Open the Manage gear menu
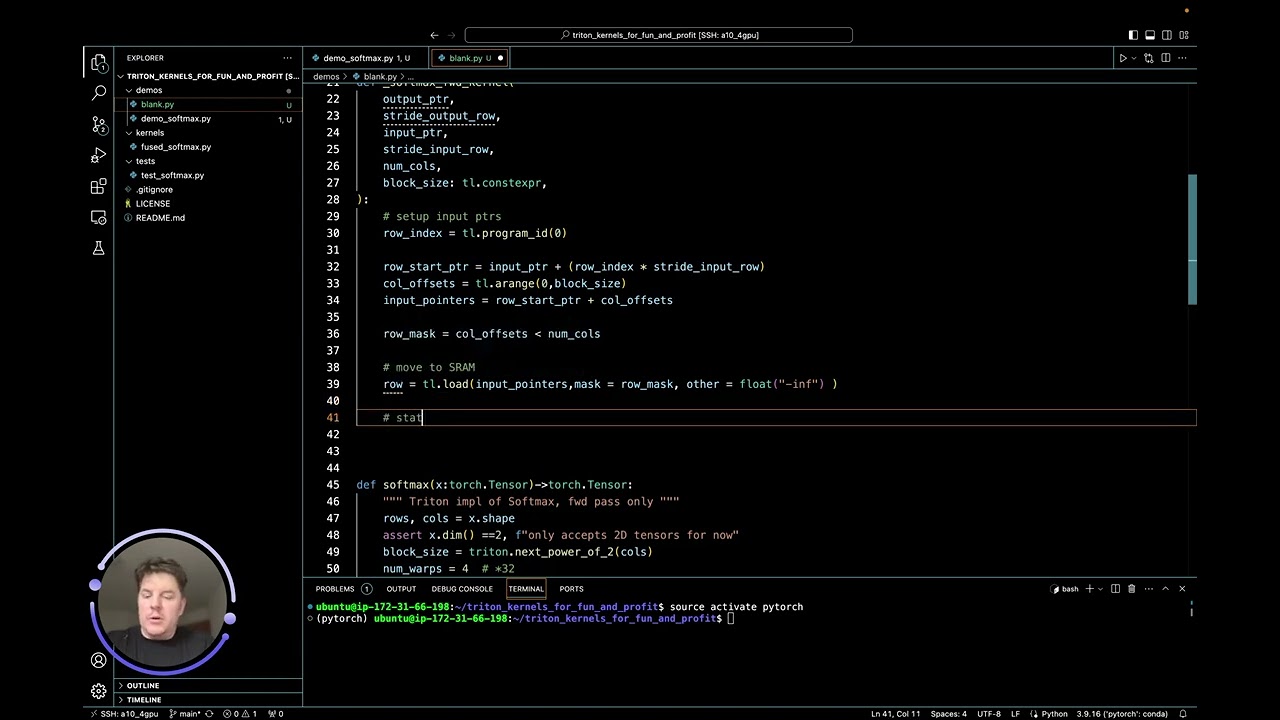1280x720 pixels. pos(98,691)
